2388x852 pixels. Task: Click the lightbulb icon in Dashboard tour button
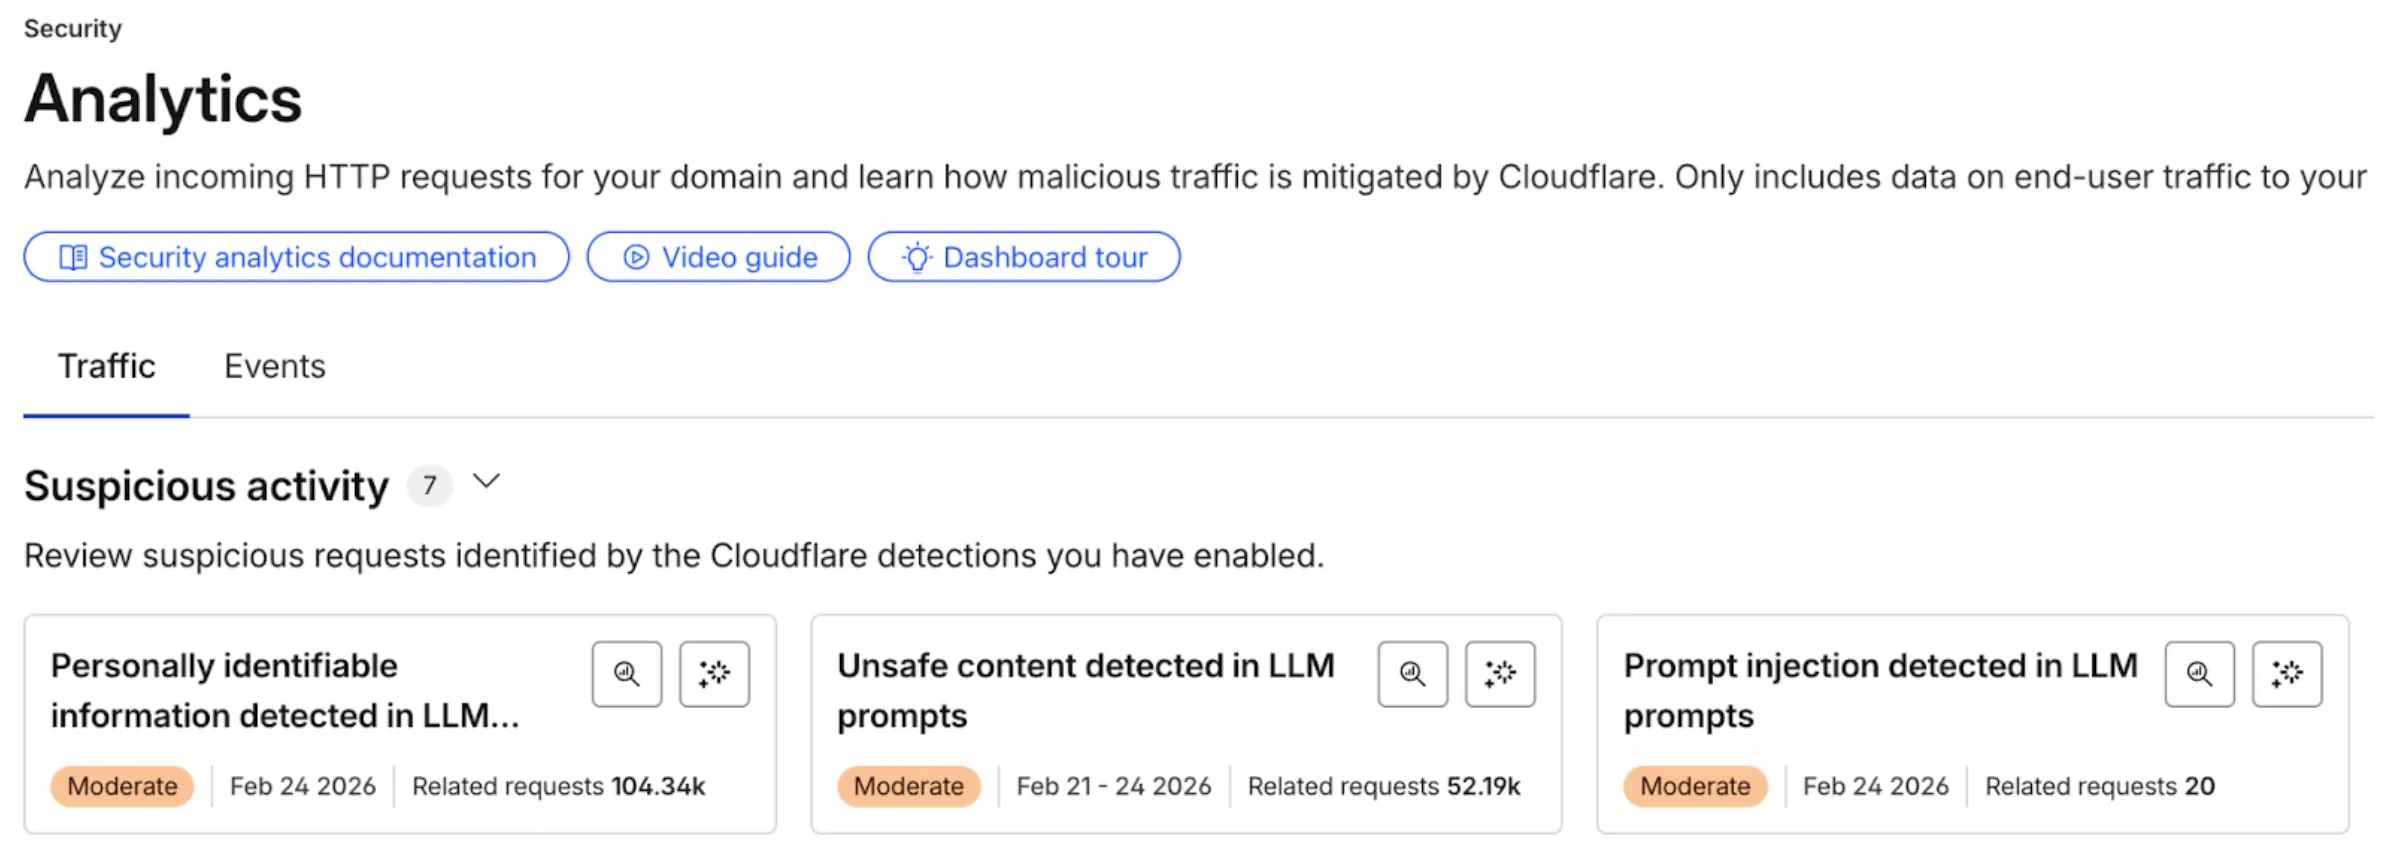(918, 257)
